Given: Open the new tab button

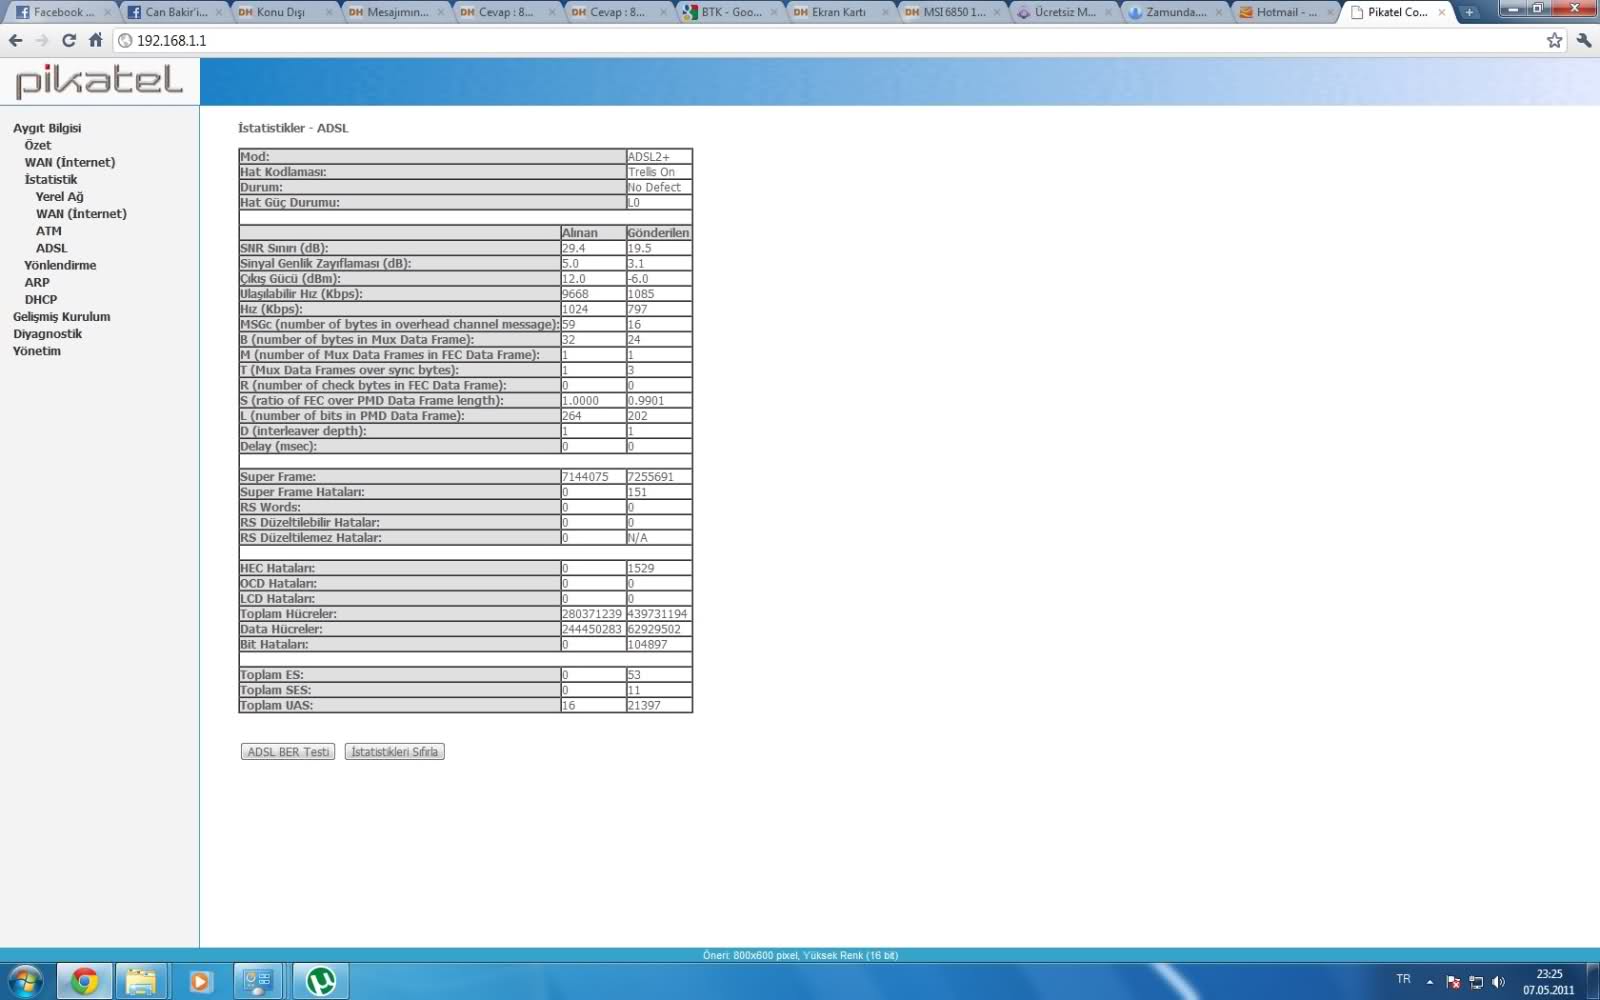Looking at the screenshot, I should [1468, 13].
